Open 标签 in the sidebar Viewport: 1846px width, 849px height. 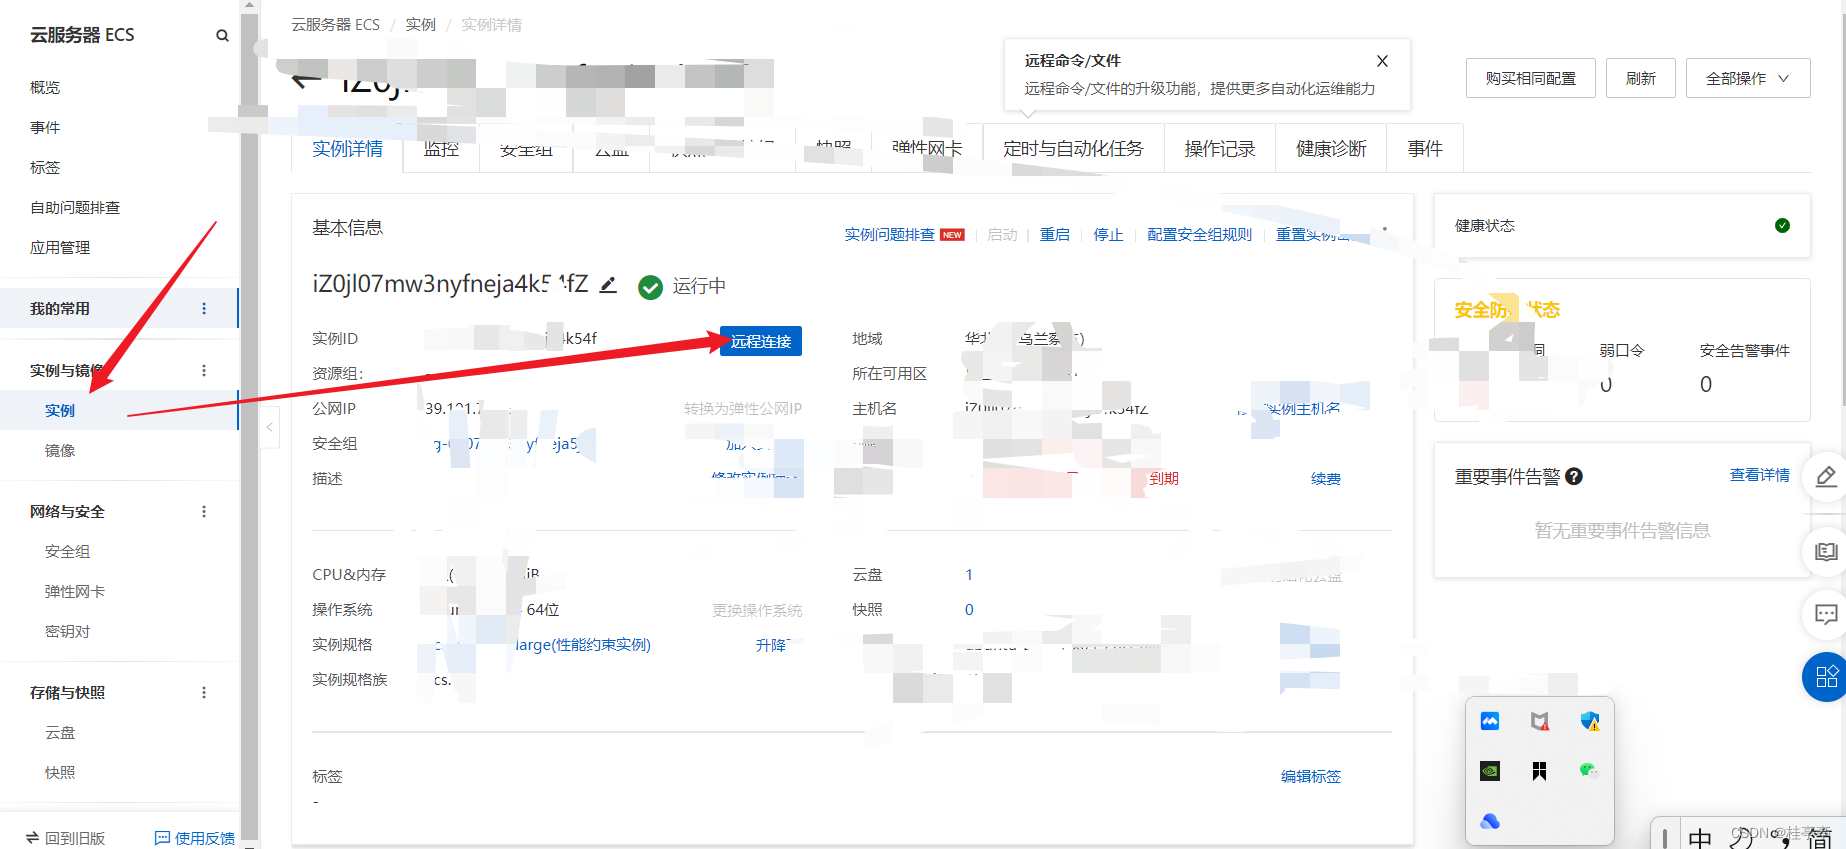point(45,168)
